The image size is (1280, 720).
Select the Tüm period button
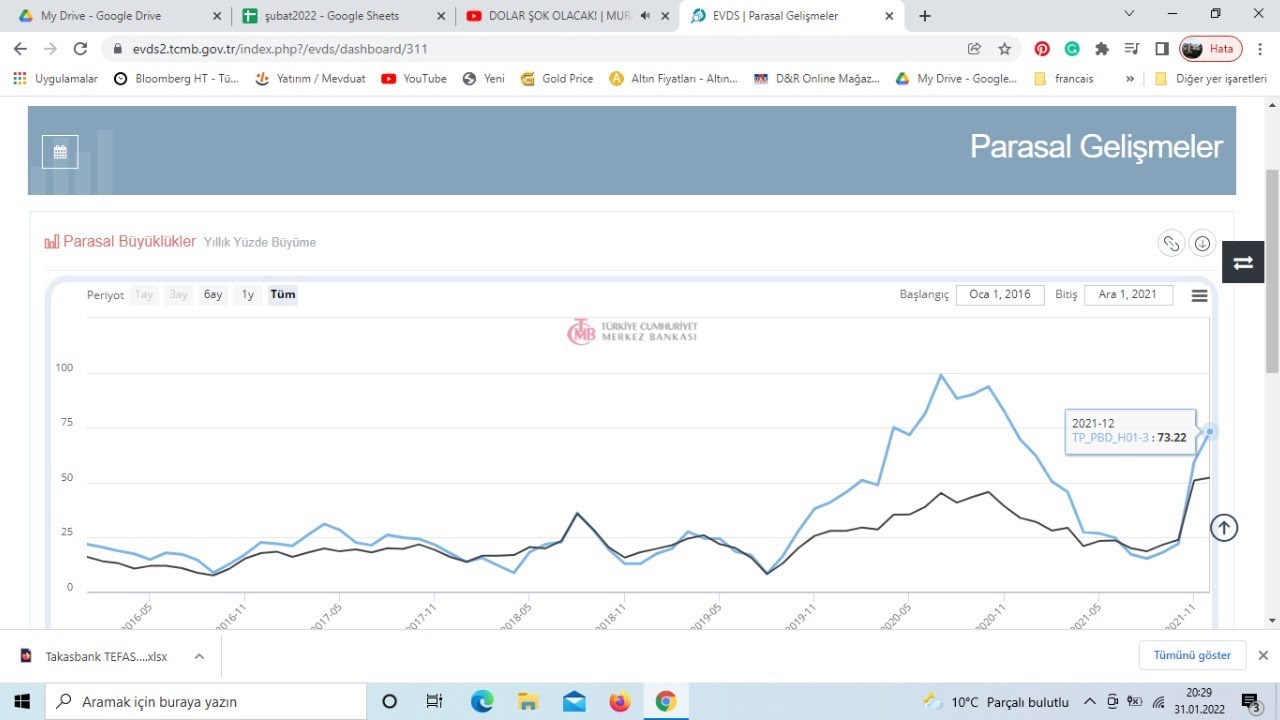(283, 295)
